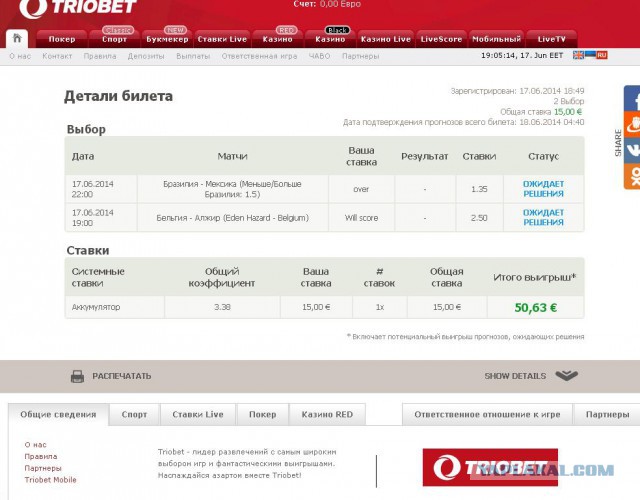
Task: Share ticket via Facebook icon
Action: coord(631,99)
